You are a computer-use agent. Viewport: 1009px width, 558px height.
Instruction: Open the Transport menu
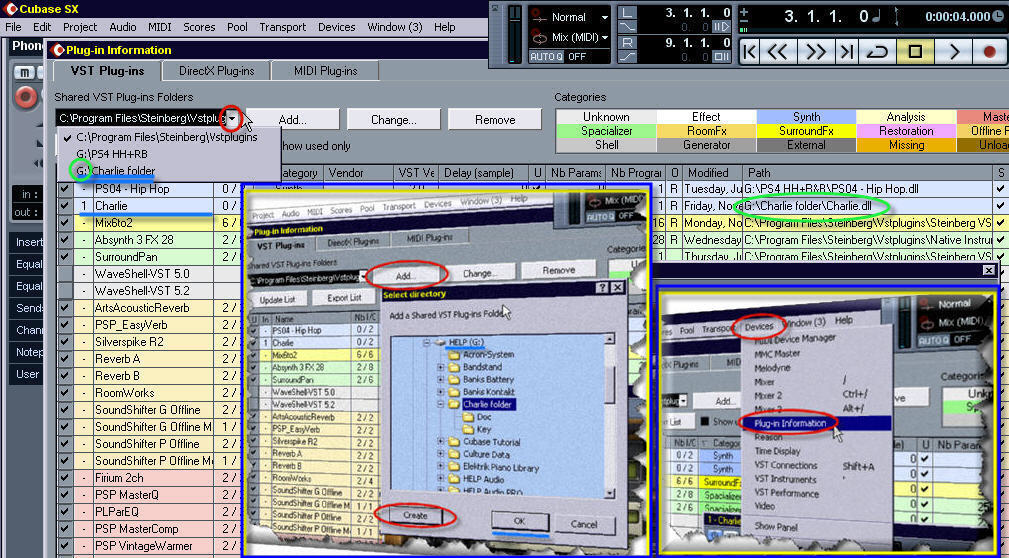pos(283,27)
